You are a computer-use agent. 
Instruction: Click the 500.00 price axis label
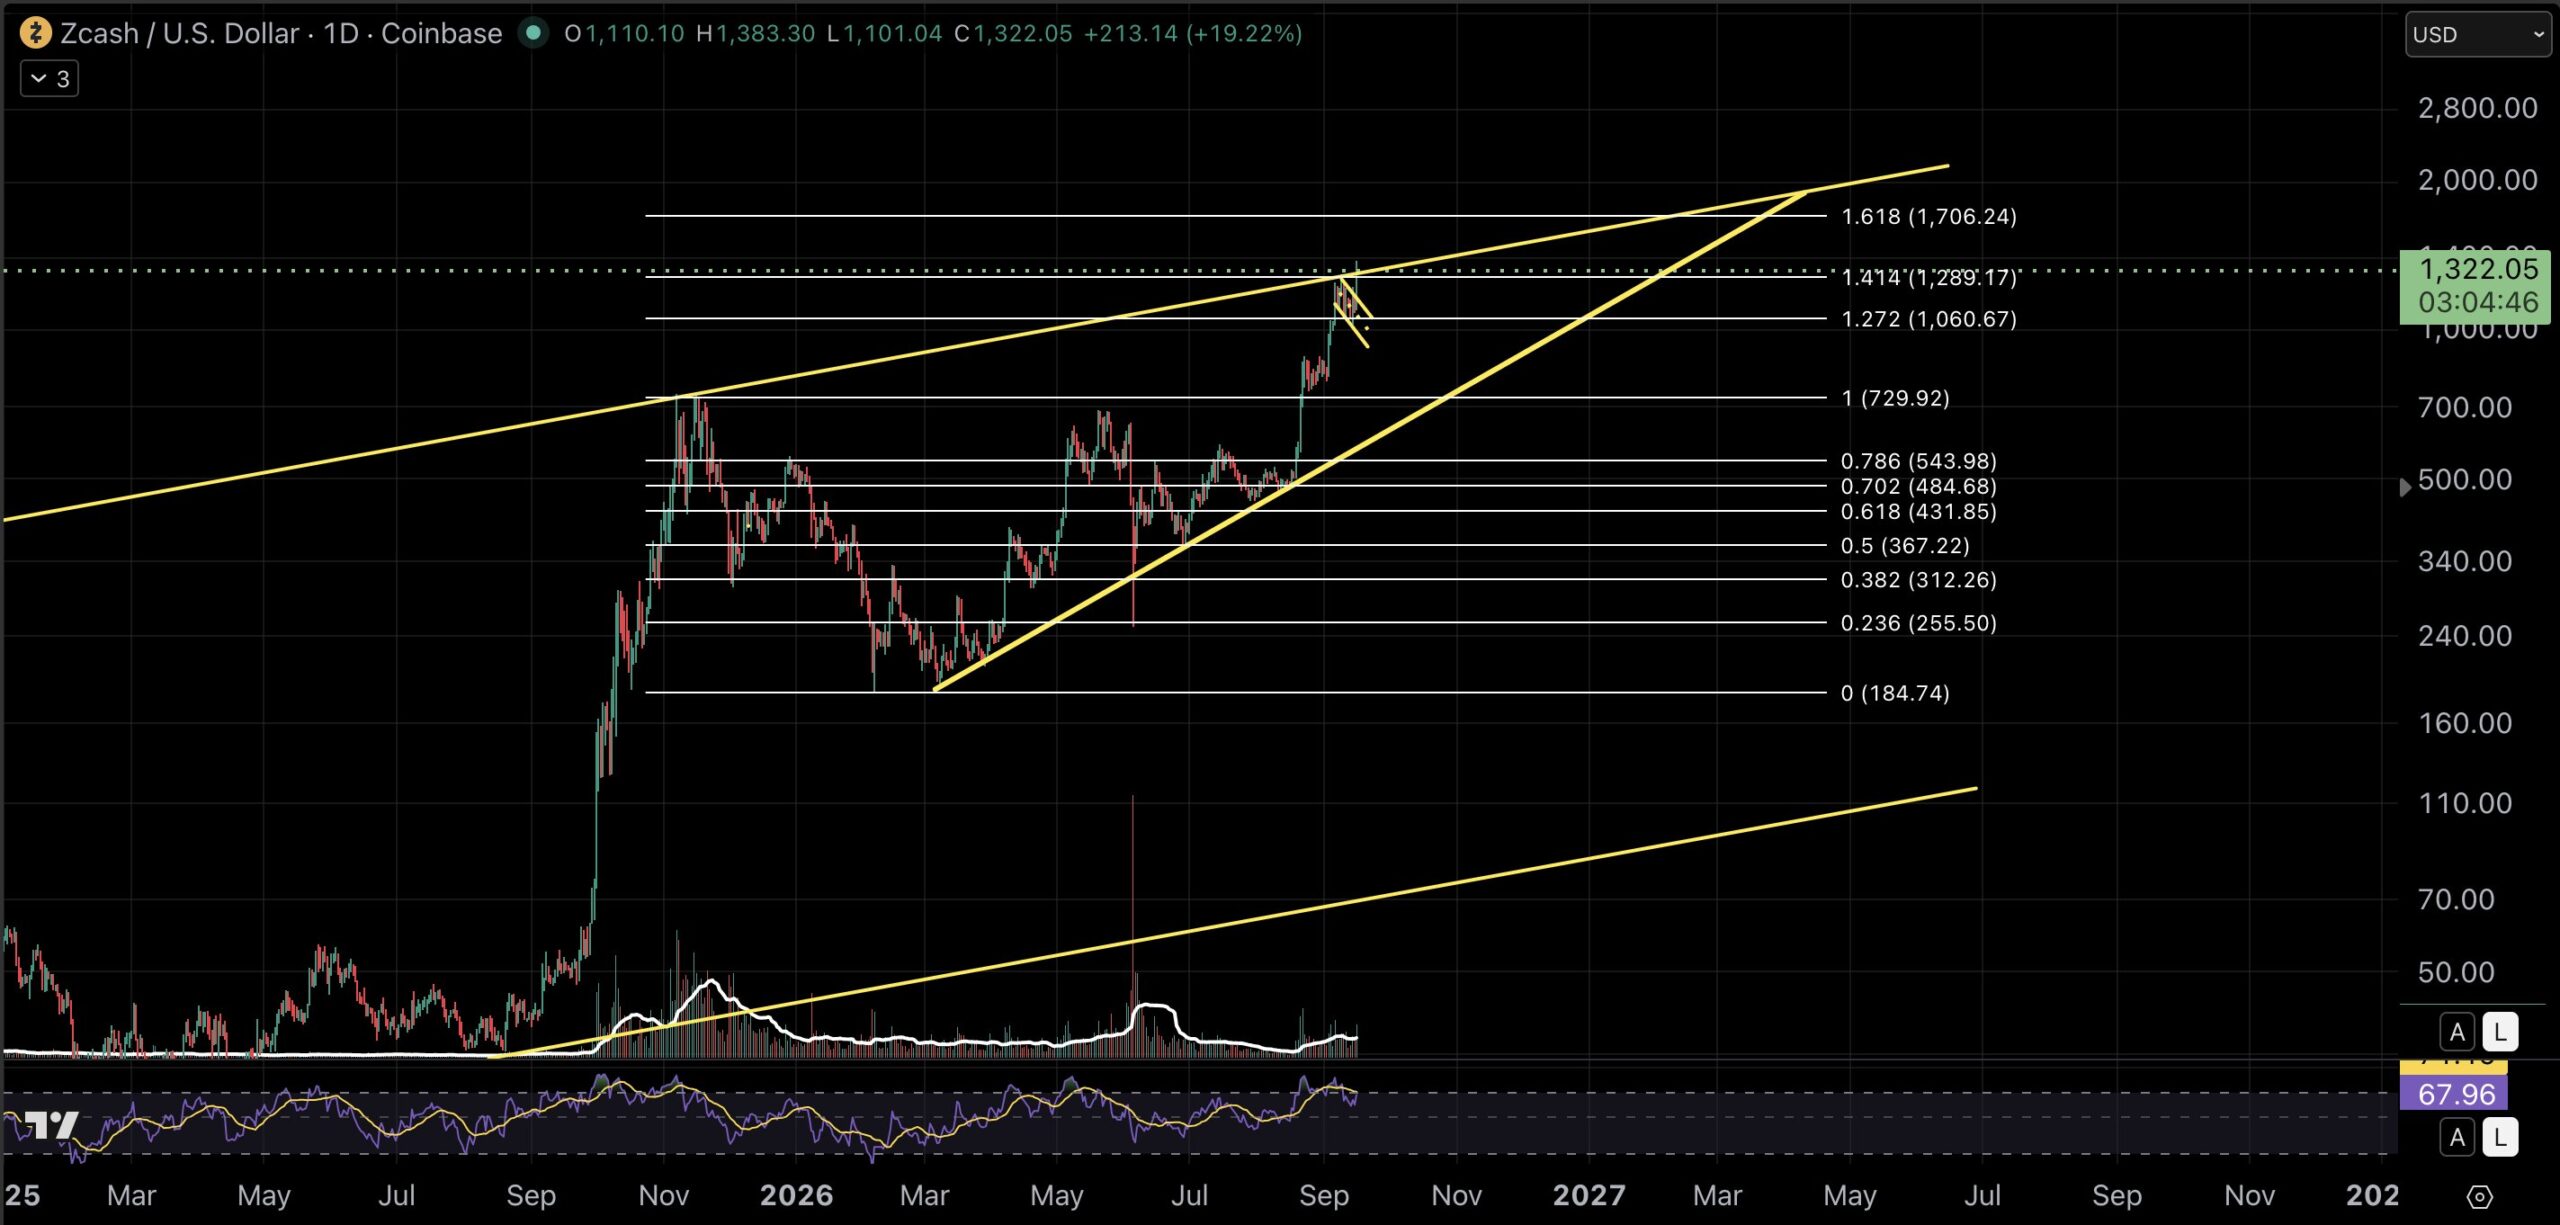point(2464,480)
